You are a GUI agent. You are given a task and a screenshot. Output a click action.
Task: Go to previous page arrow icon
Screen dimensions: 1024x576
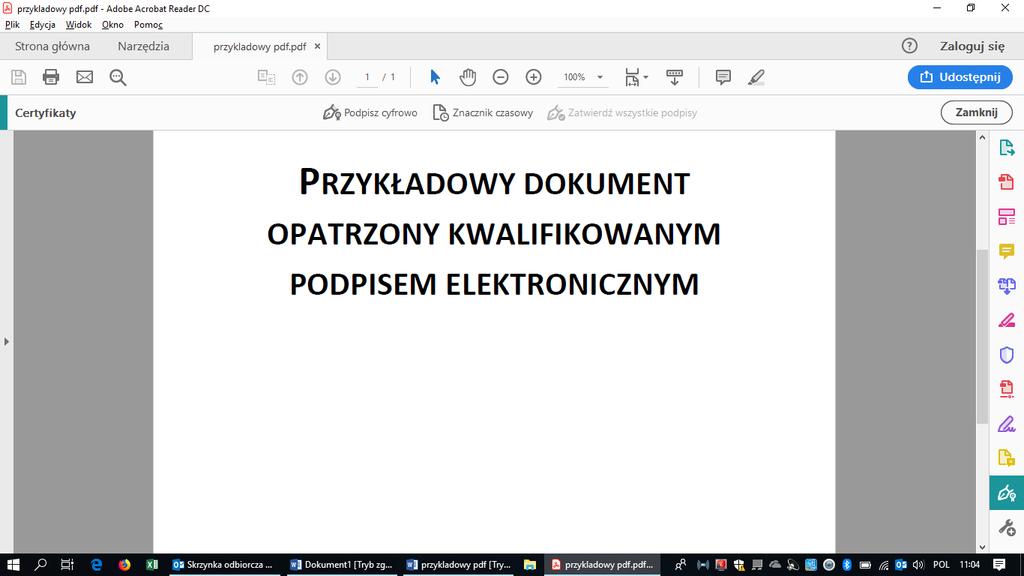click(x=300, y=77)
